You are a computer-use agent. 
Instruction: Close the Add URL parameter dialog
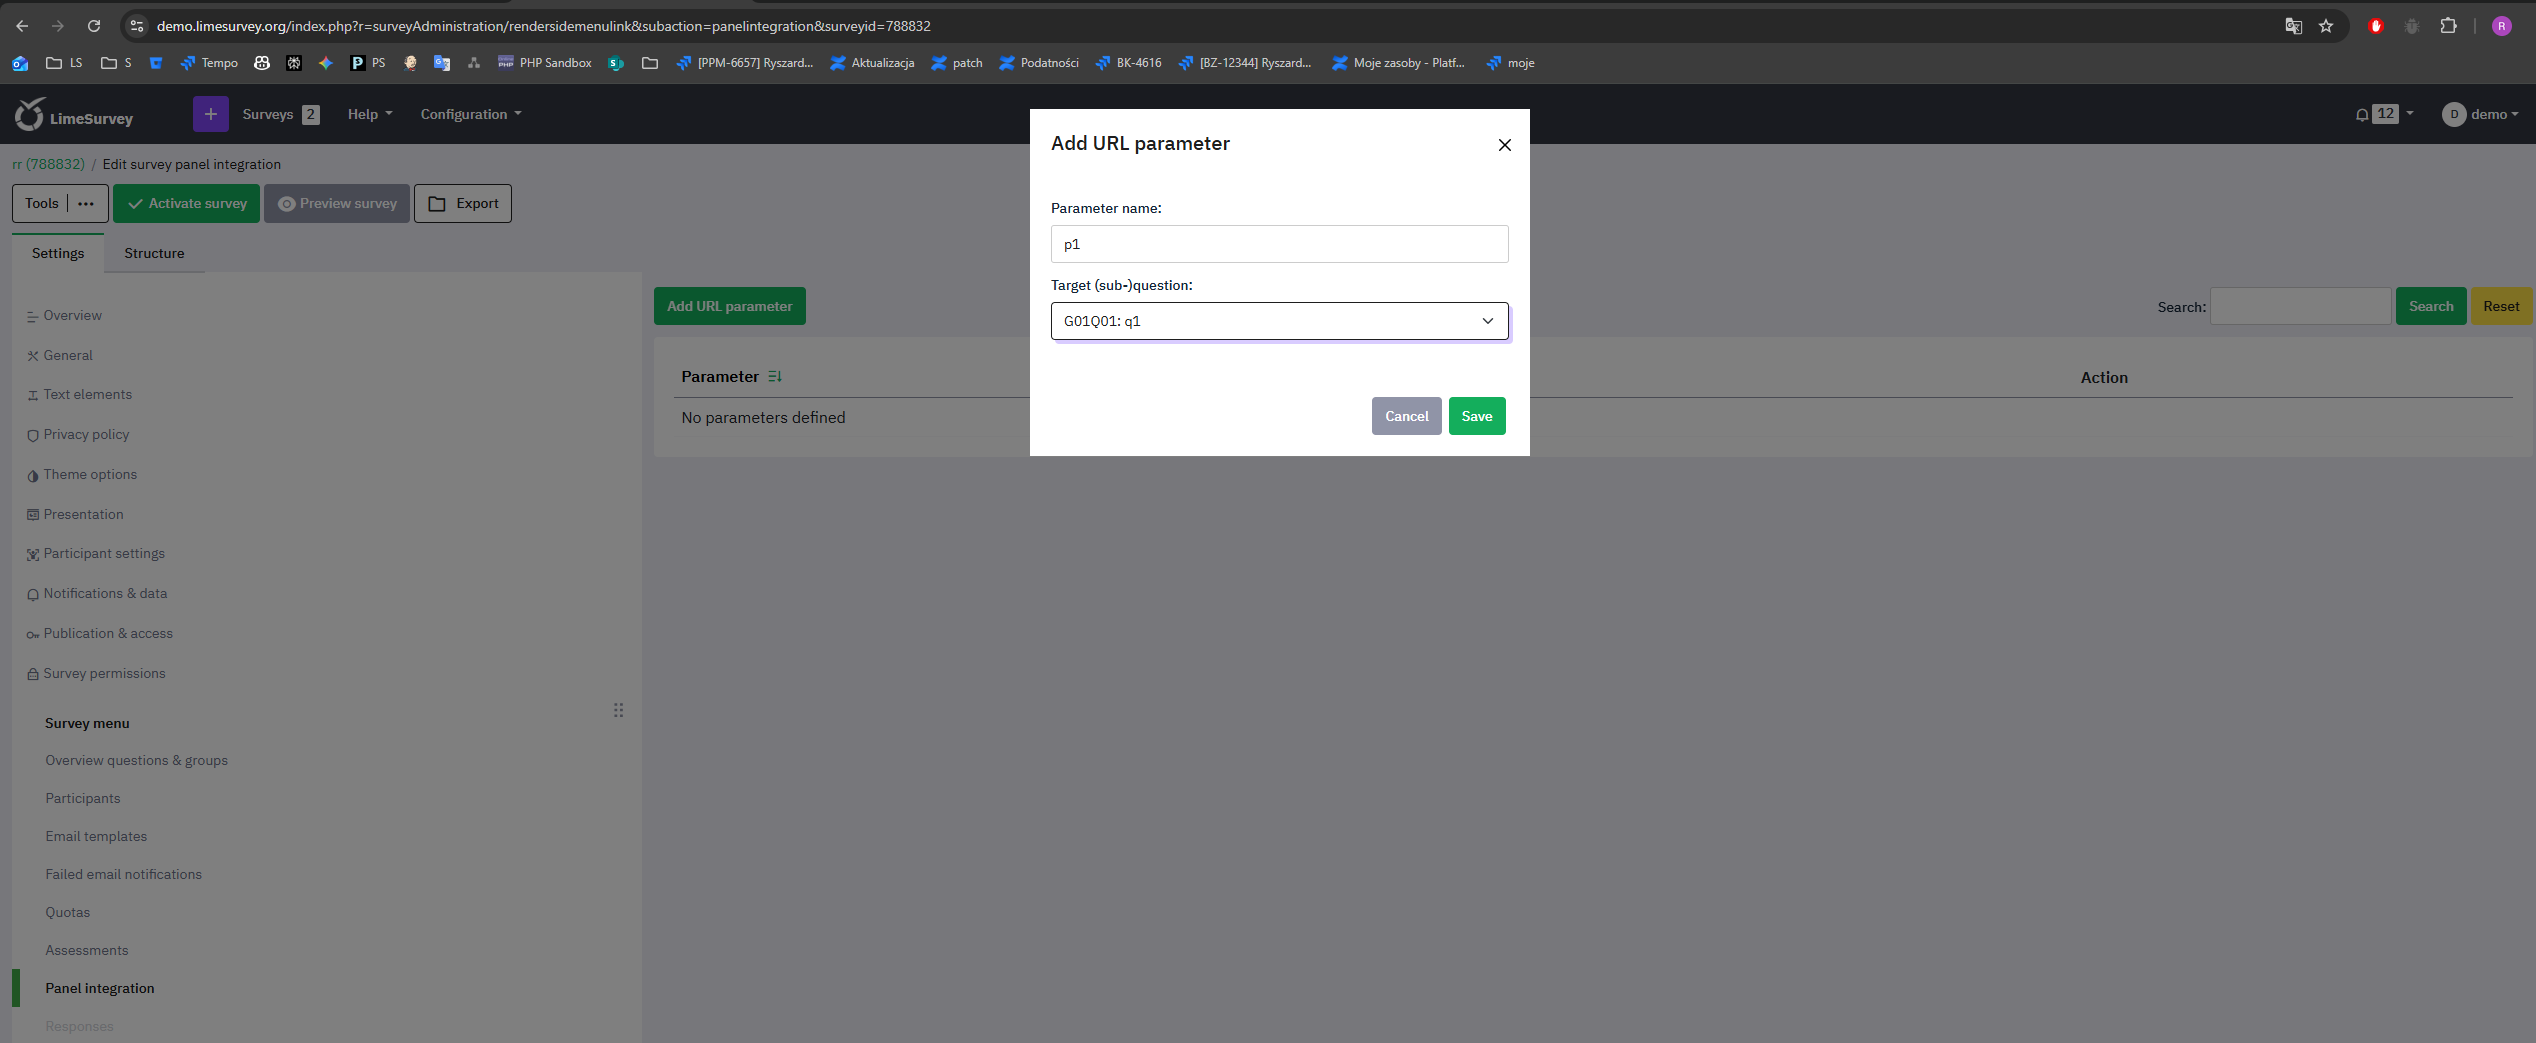pos(1504,145)
